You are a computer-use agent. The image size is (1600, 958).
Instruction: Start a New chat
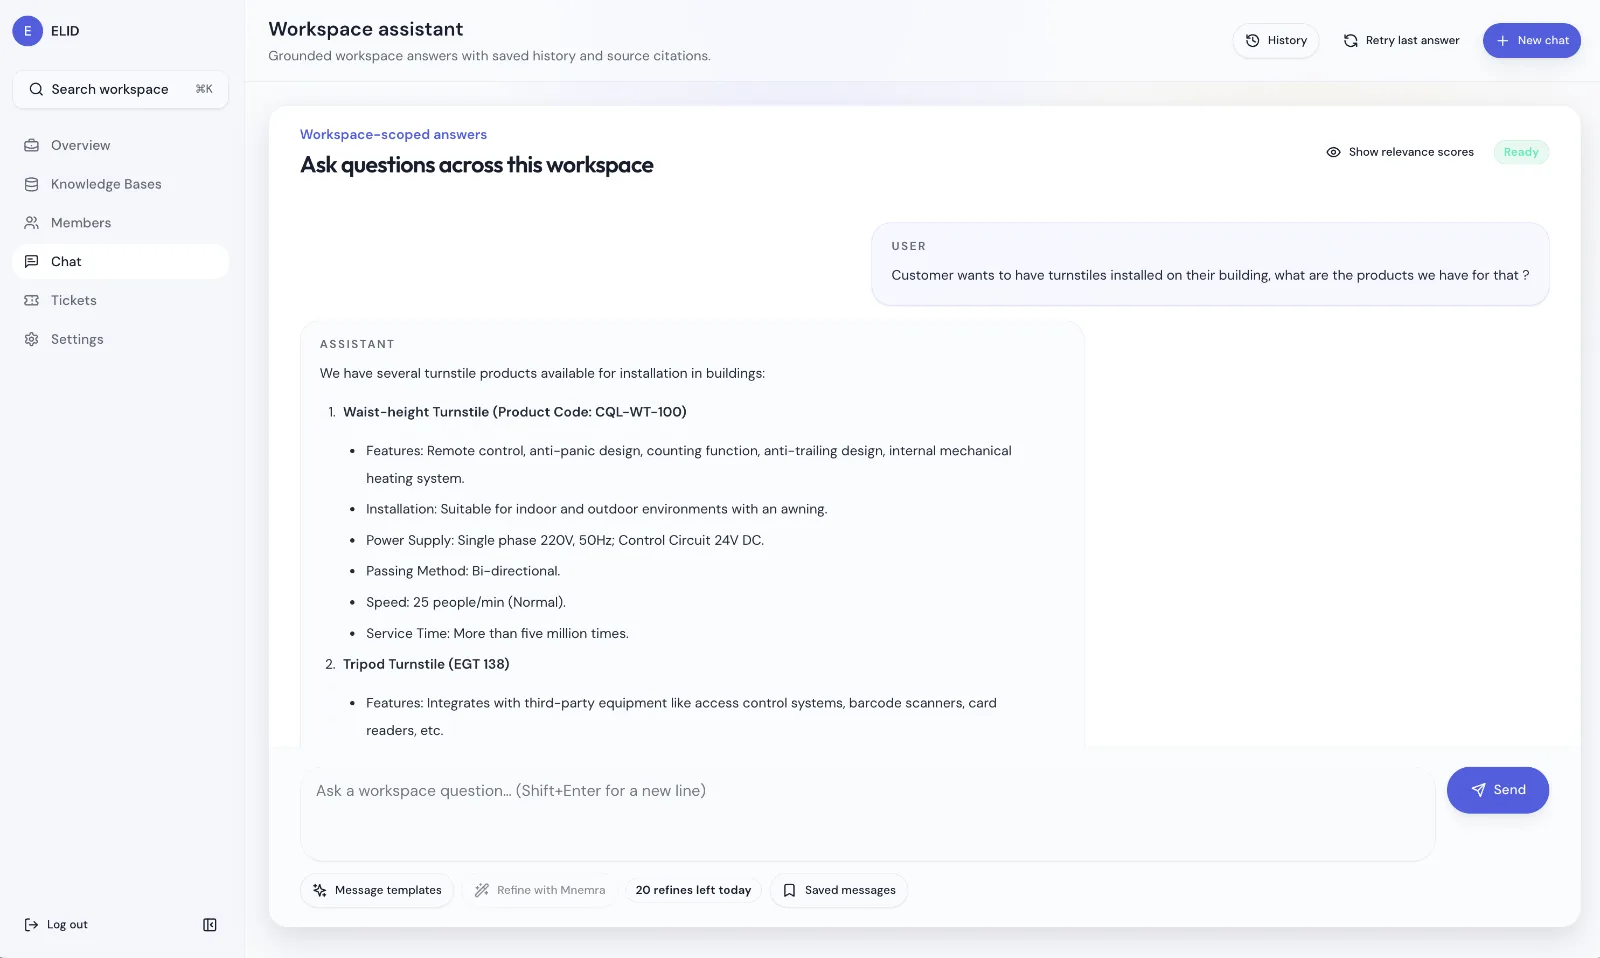point(1532,40)
